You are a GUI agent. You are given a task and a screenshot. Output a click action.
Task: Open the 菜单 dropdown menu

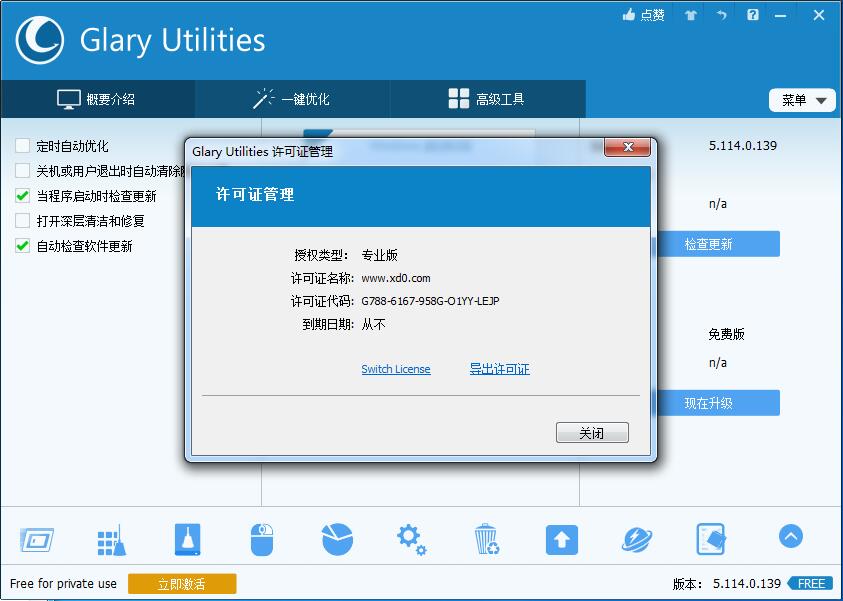[802, 100]
